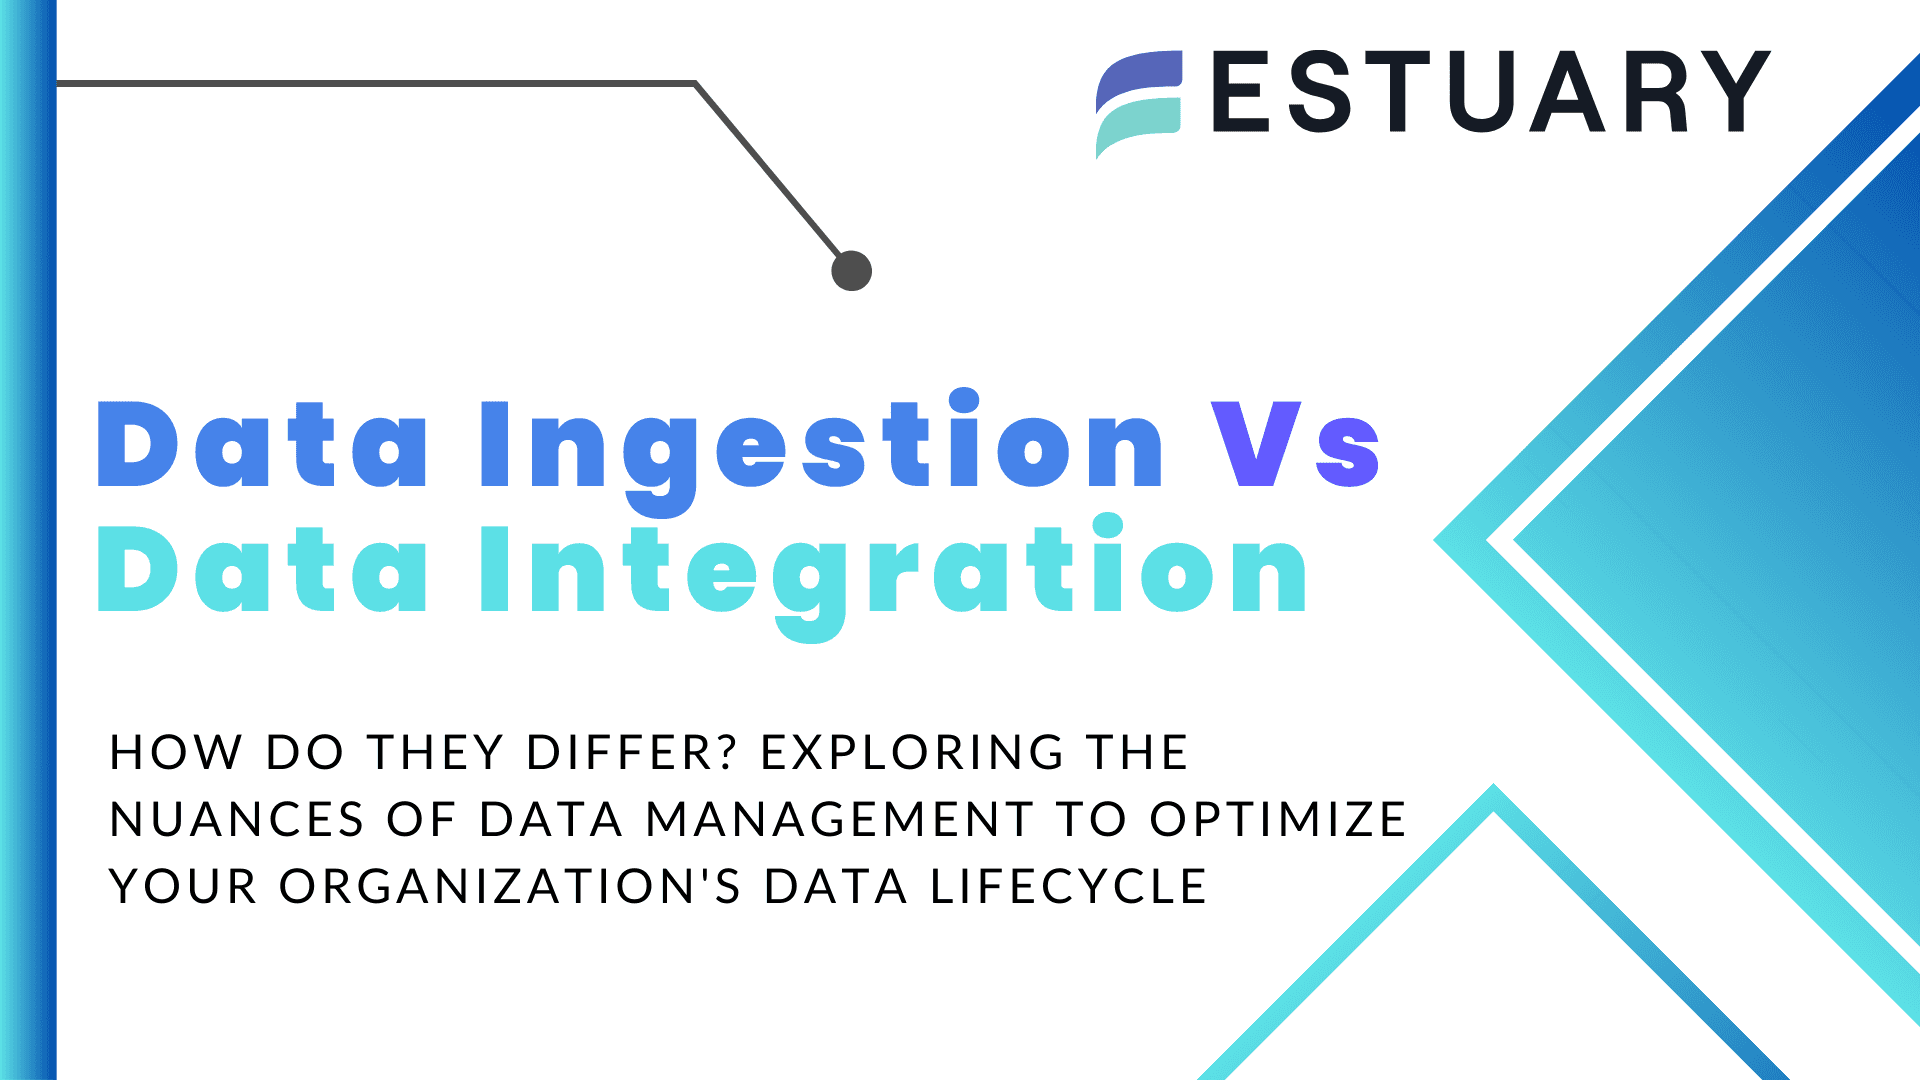Click the blue left sidebar stripe
The height and width of the screenshot is (1080, 1920).
(20, 541)
